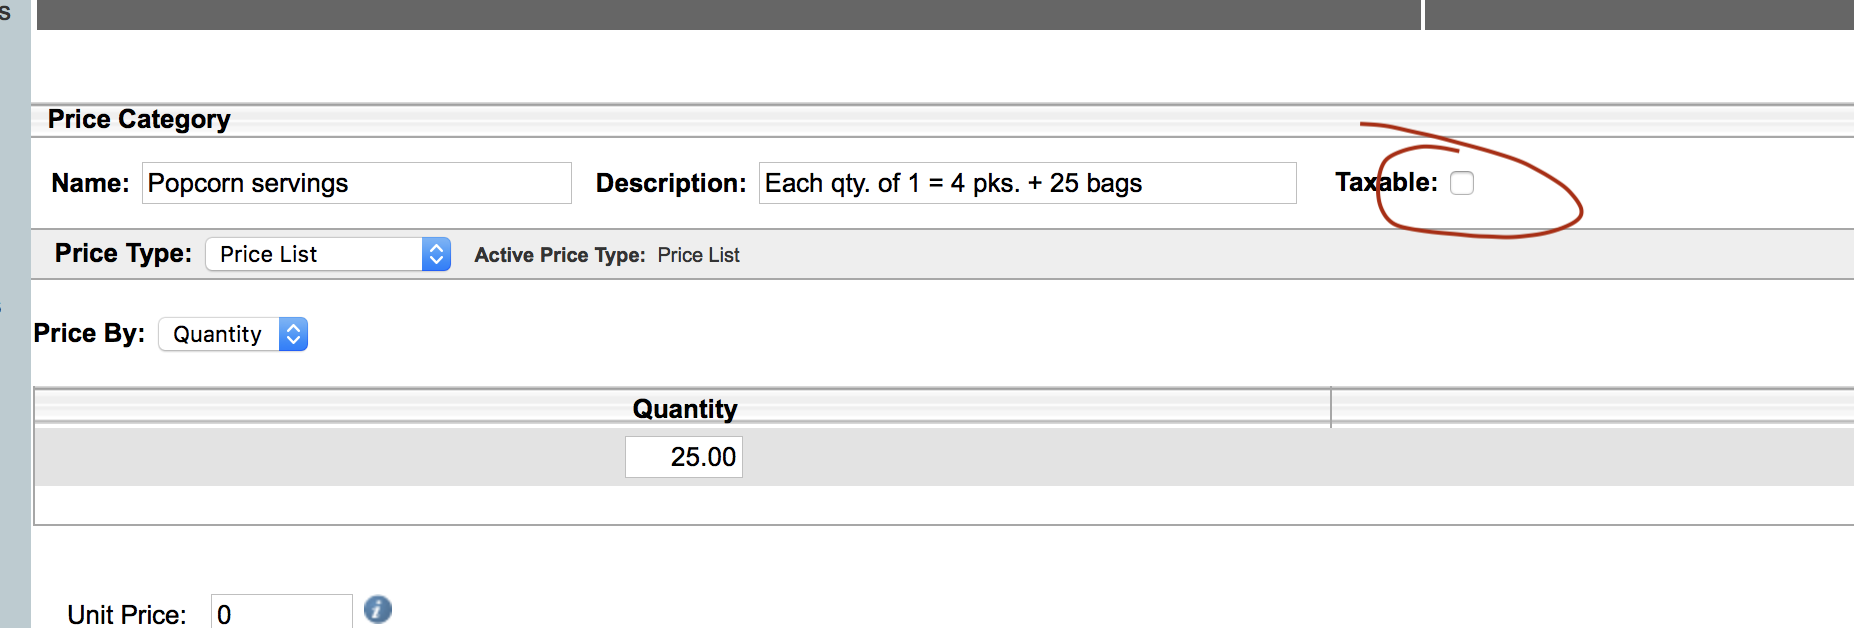The image size is (1854, 628).
Task: Click the Price Category section header
Action: coord(139,120)
